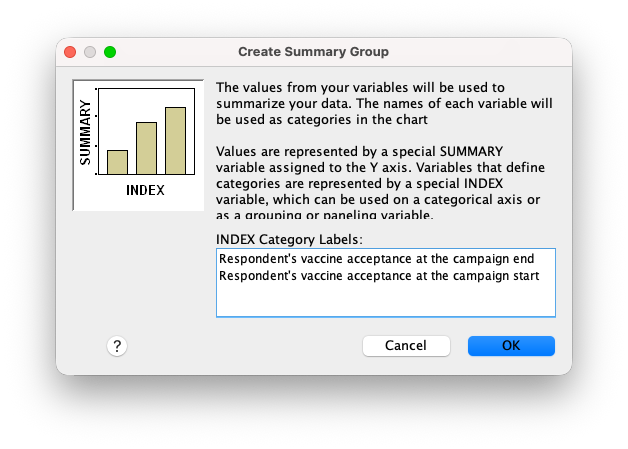The width and height of the screenshot is (628, 449).
Task: Click the empty area in the labels box
Action: tap(386, 300)
